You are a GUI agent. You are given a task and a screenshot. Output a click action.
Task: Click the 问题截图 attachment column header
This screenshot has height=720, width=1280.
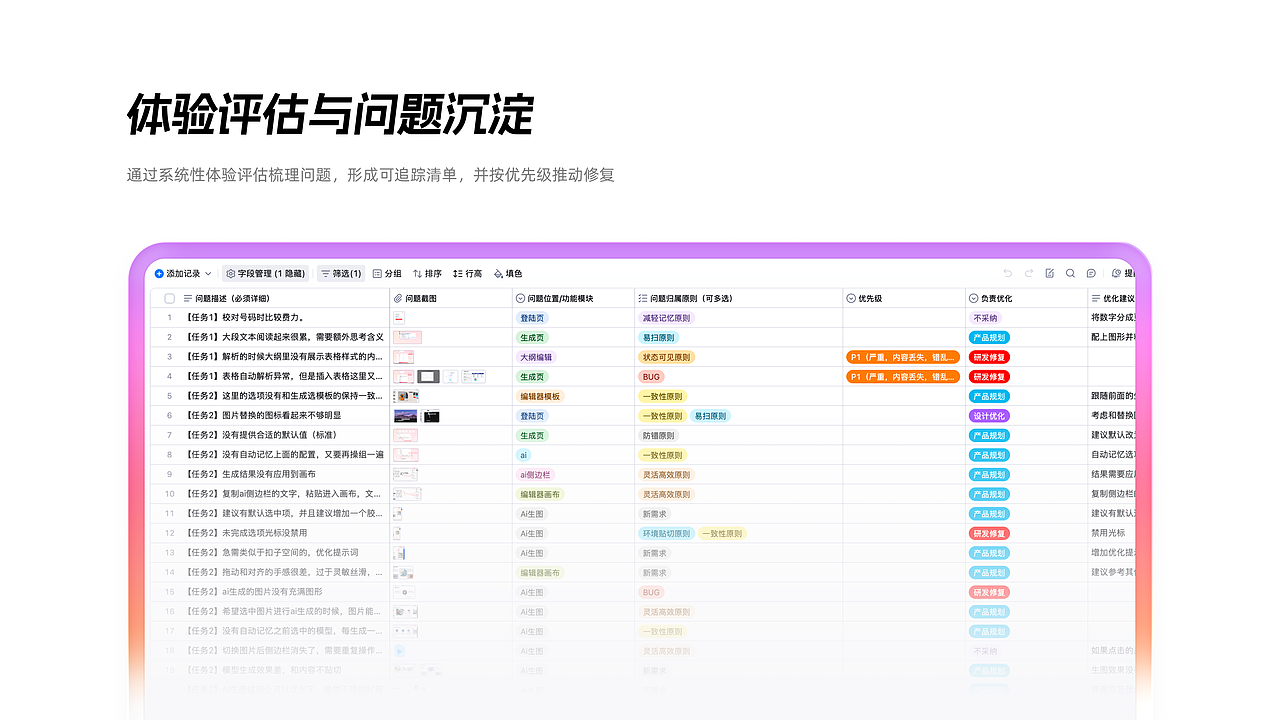tap(451, 298)
